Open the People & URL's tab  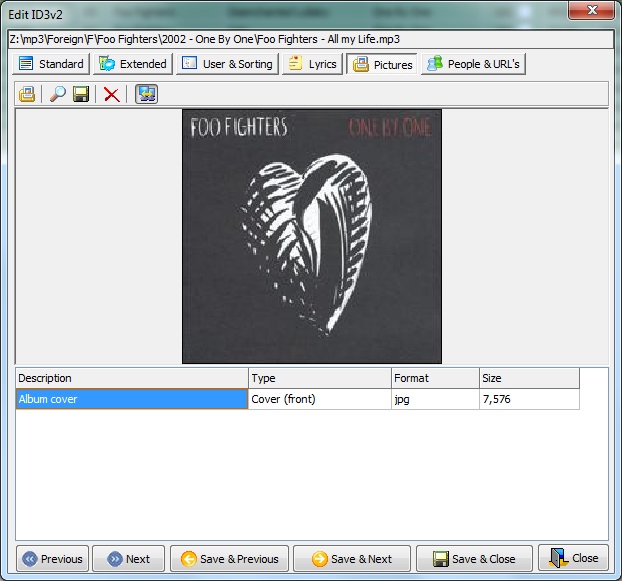click(x=473, y=64)
